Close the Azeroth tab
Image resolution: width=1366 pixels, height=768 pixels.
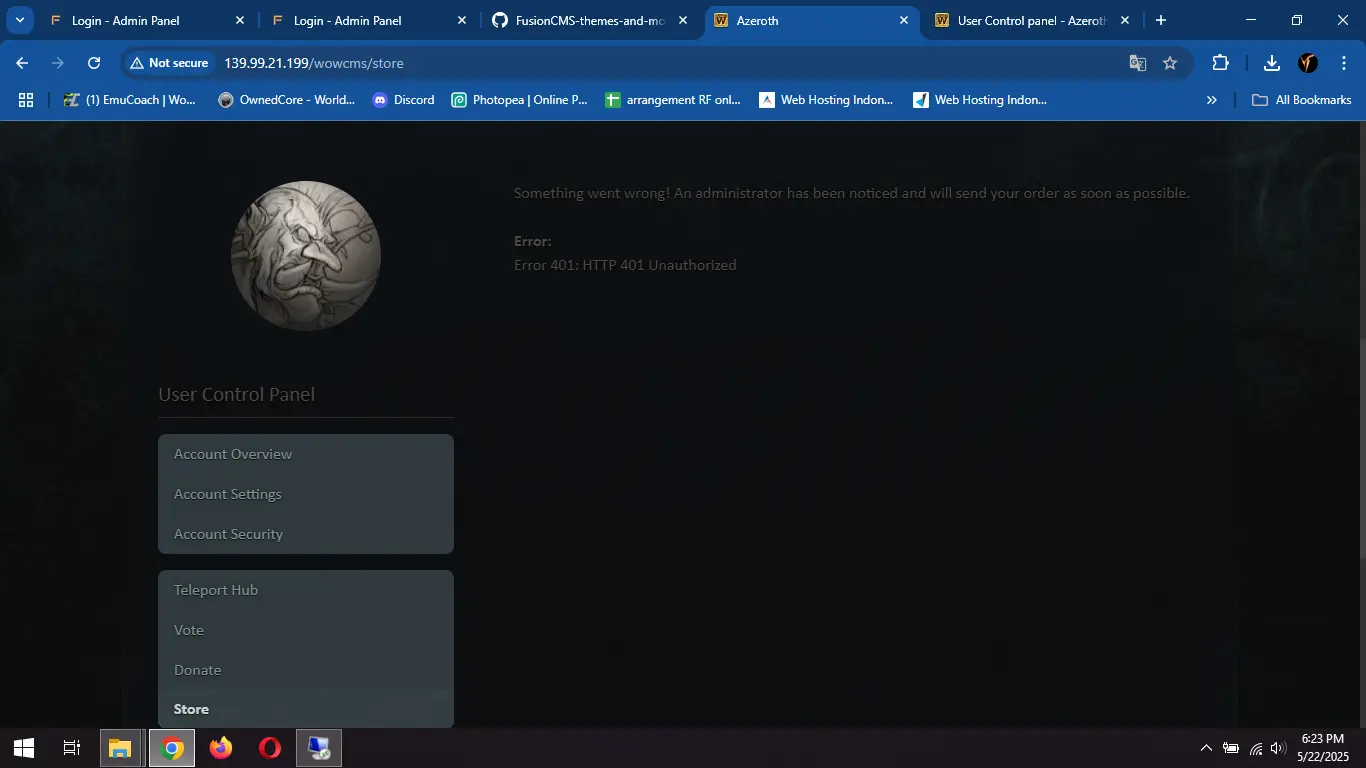(x=904, y=20)
